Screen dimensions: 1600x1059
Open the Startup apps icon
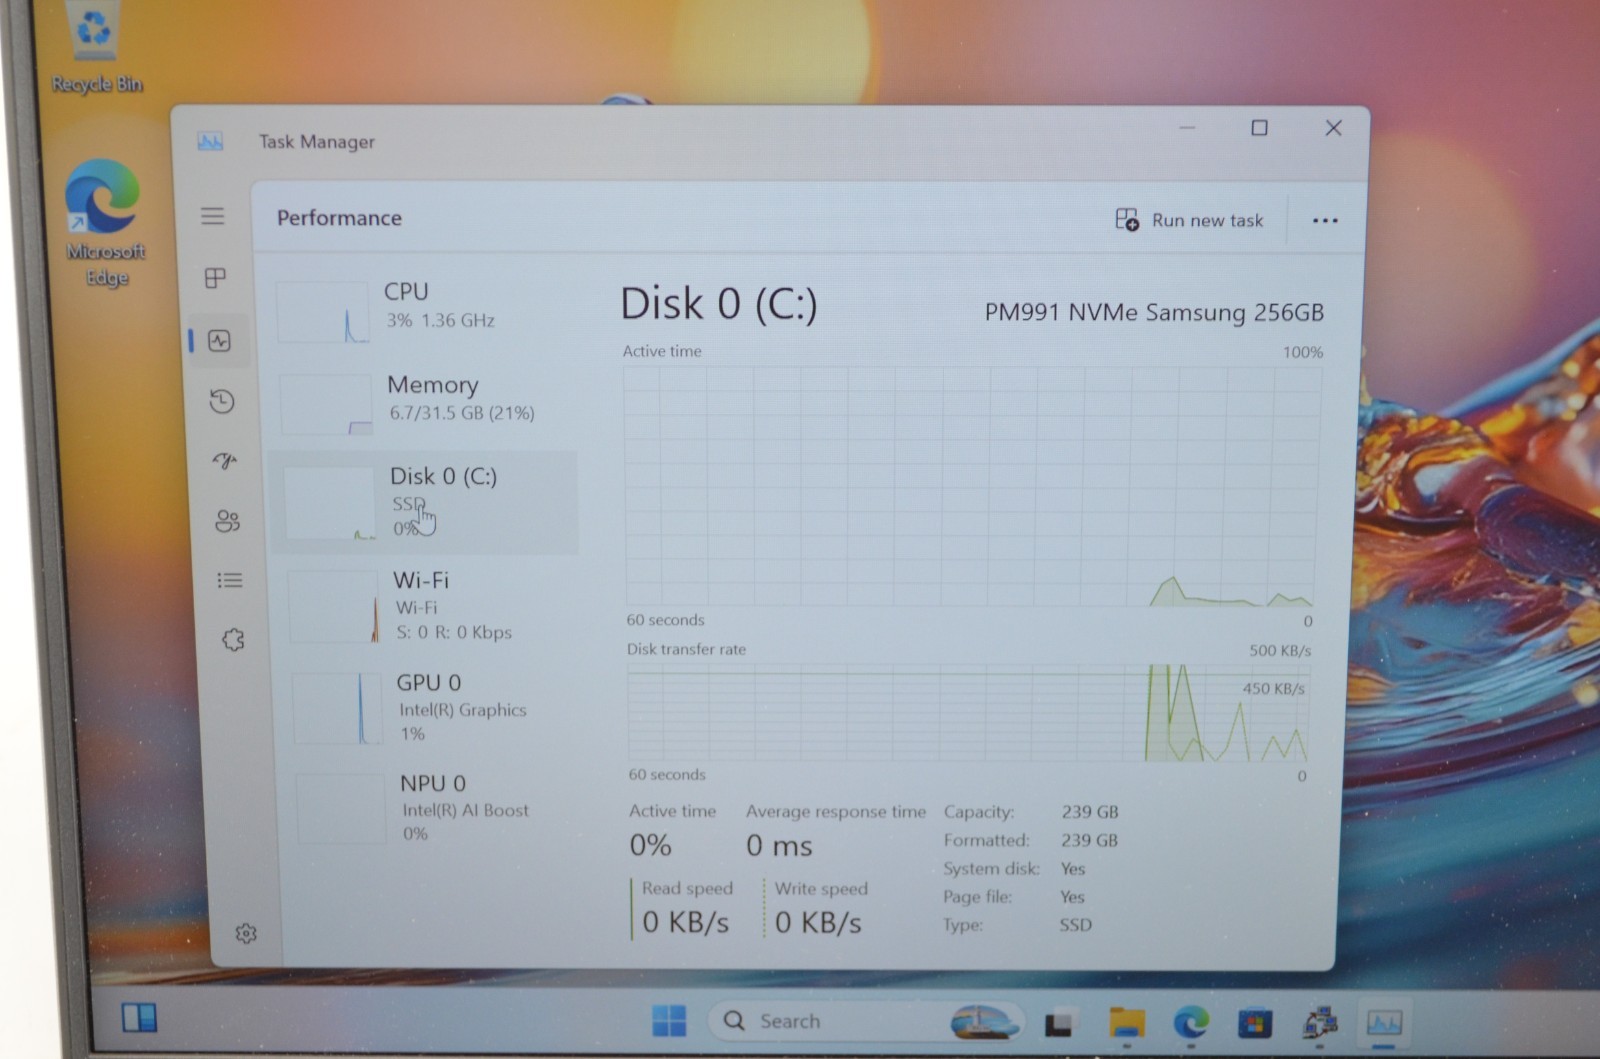pos(225,460)
